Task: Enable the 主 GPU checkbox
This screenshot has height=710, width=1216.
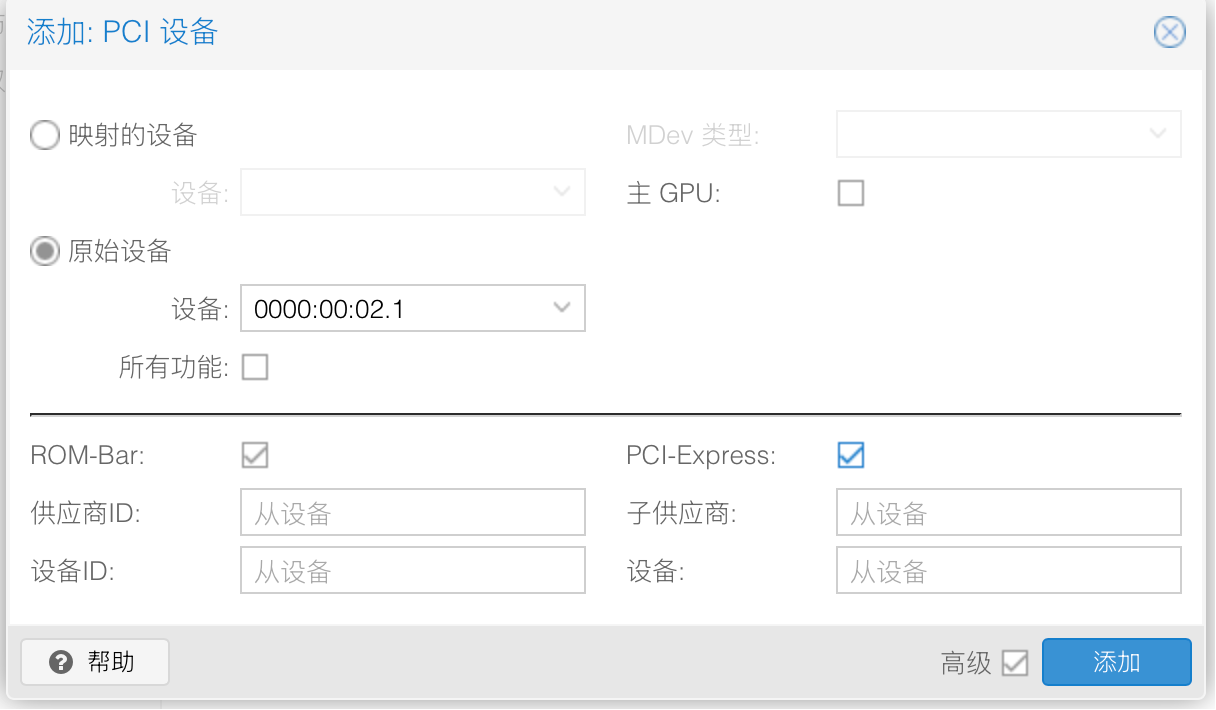Action: (x=850, y=193)
